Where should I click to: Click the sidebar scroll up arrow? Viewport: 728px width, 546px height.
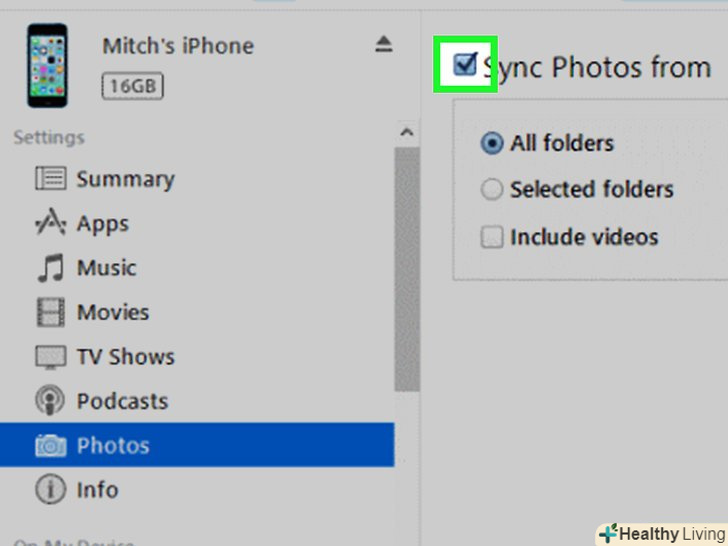(x=407, y=133)
